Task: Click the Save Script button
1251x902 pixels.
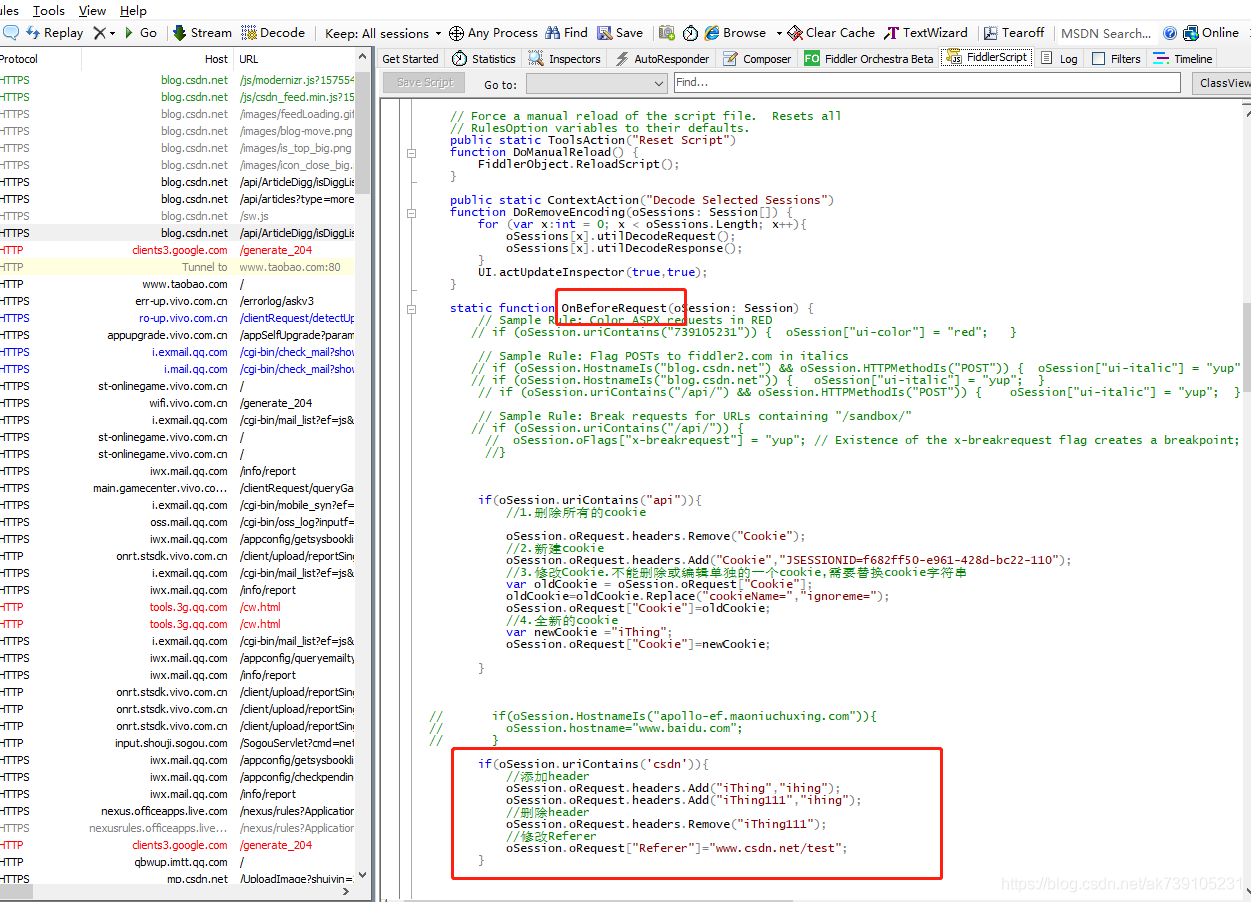Action: click(425, 83)
